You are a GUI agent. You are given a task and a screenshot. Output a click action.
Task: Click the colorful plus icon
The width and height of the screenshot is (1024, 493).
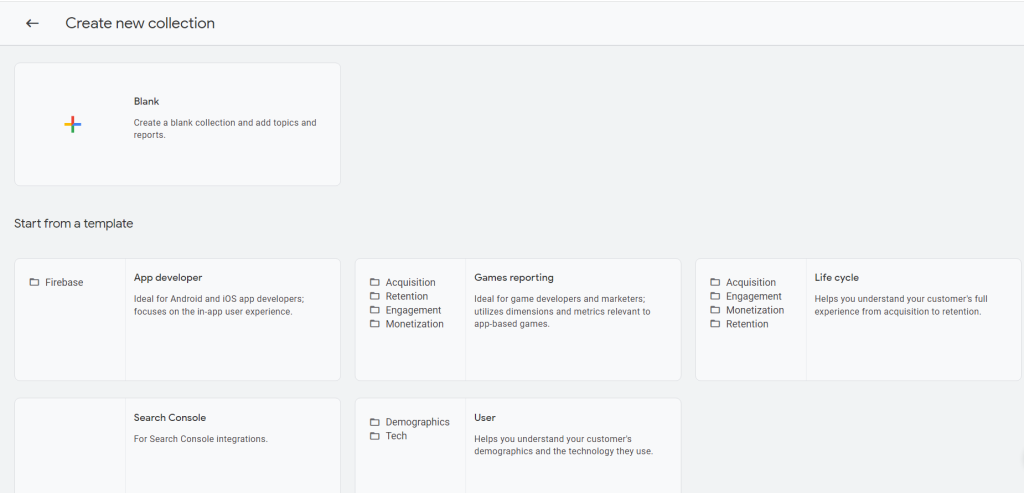(x=72, y=124)
